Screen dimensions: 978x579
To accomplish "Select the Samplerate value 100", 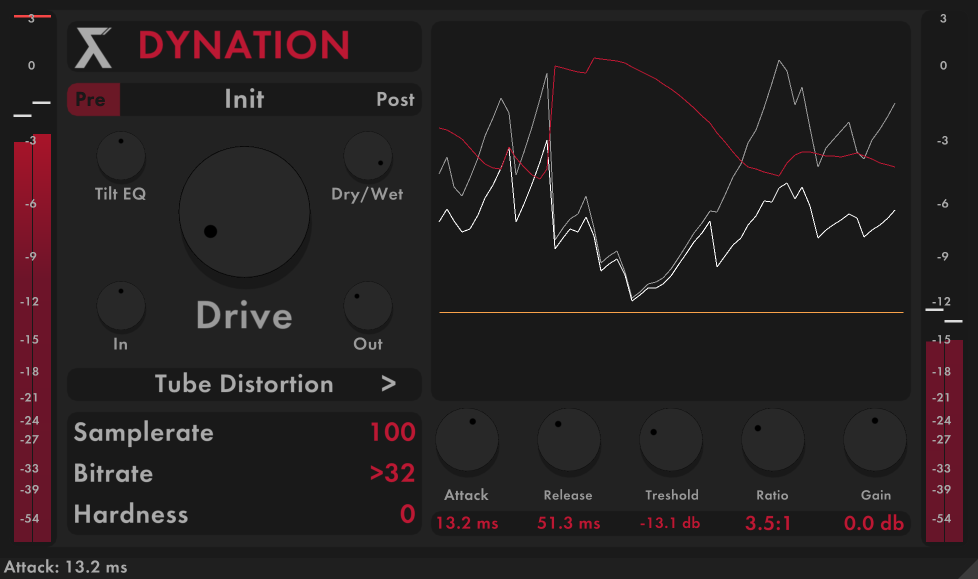I will [392, 432].
